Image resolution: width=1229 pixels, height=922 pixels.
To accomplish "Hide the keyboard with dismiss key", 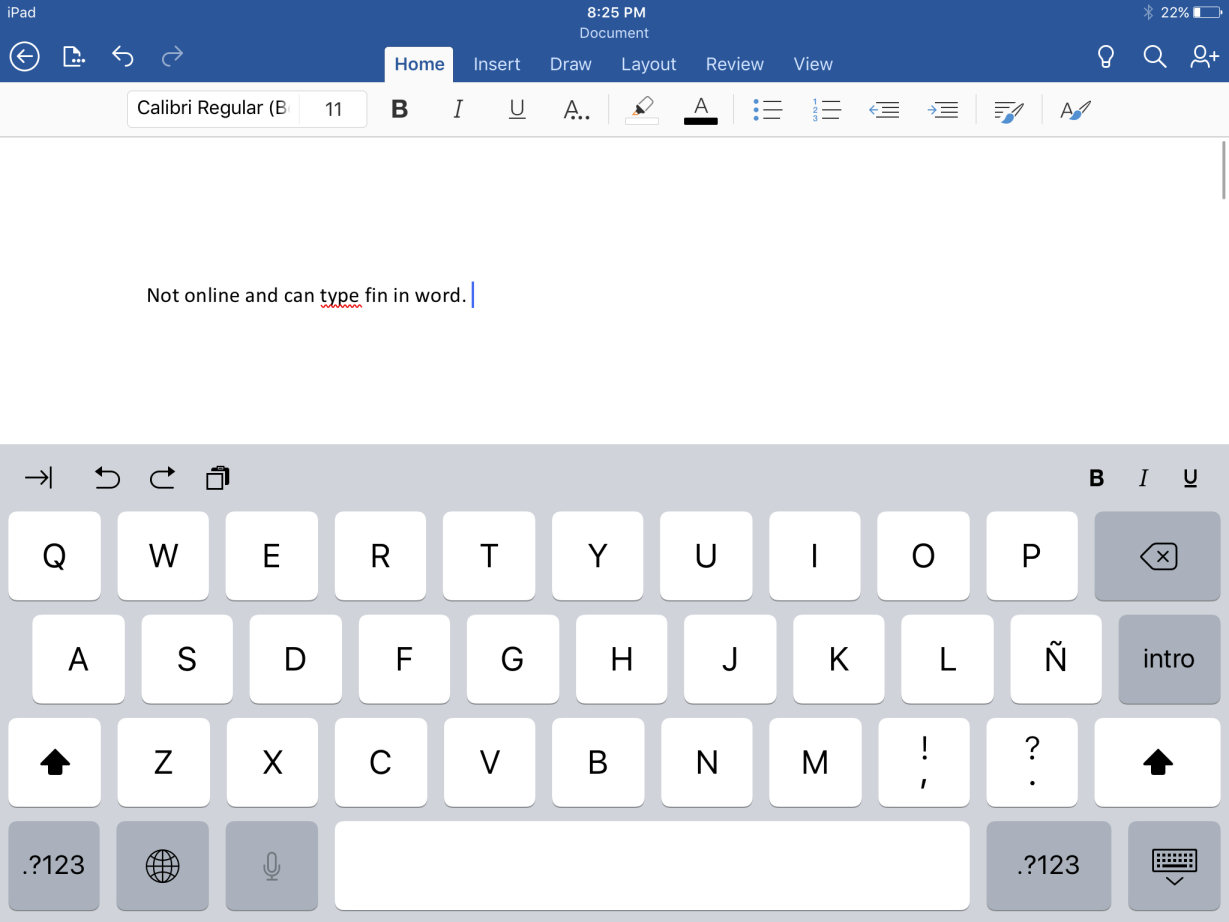I will 1174,866.
